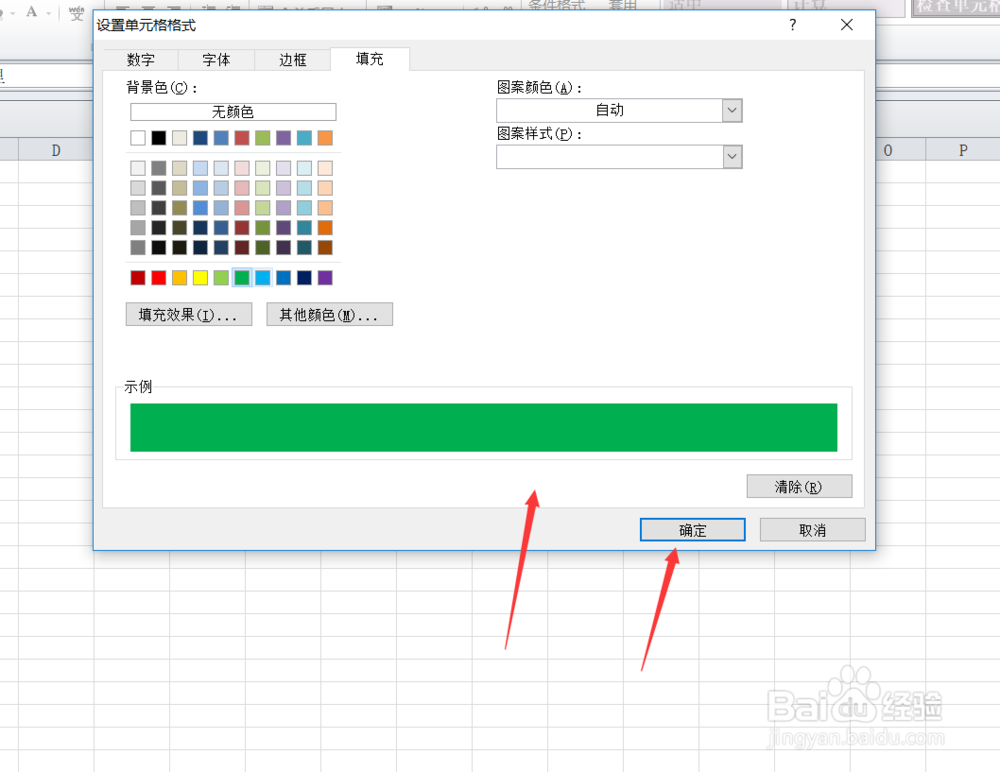
Task: Click the phonetic guide 文 icon in ribbon
Action: [x=77, y=13]
